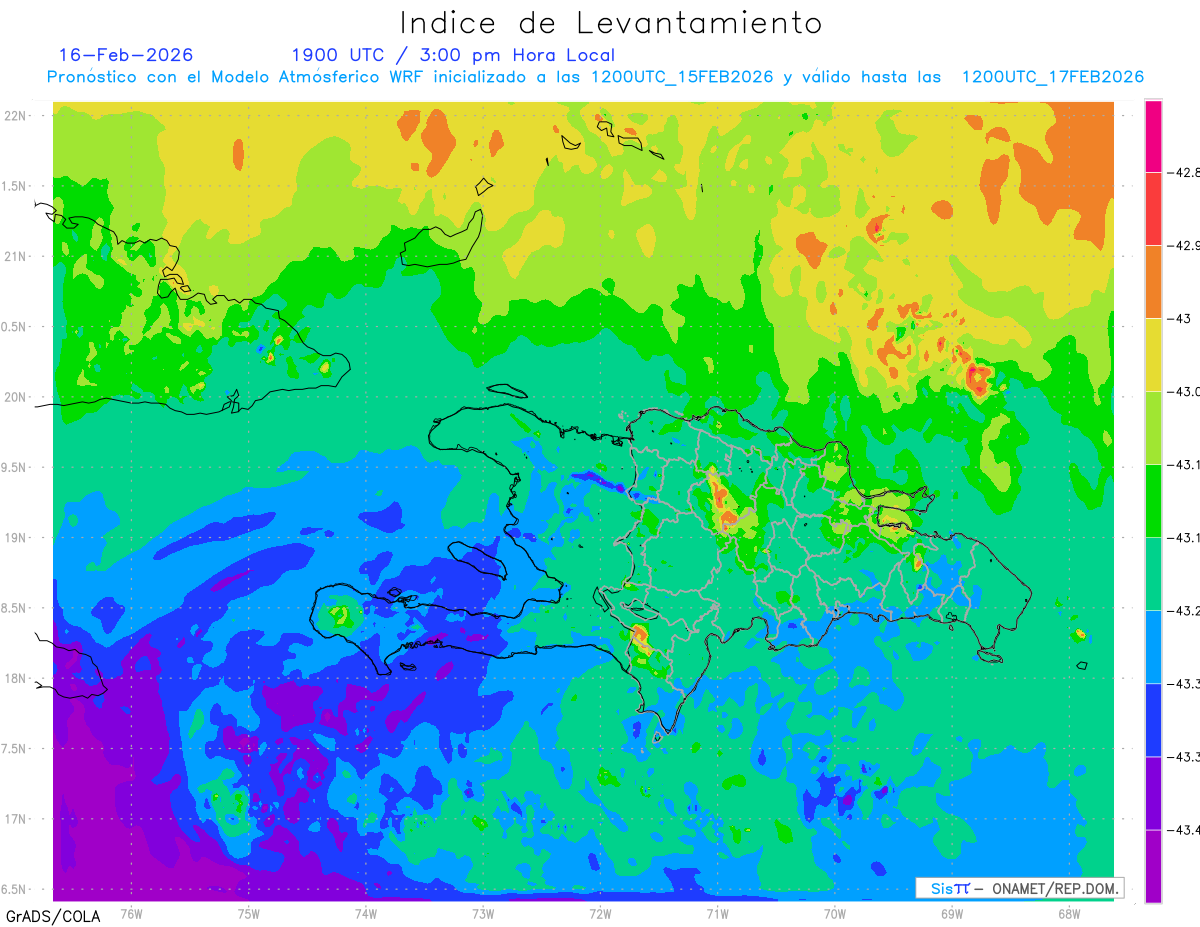Click the '72W' longitude label
The height and width of the screenshot is (927, 1200).
pyautogui.click(x=600, y=914)
